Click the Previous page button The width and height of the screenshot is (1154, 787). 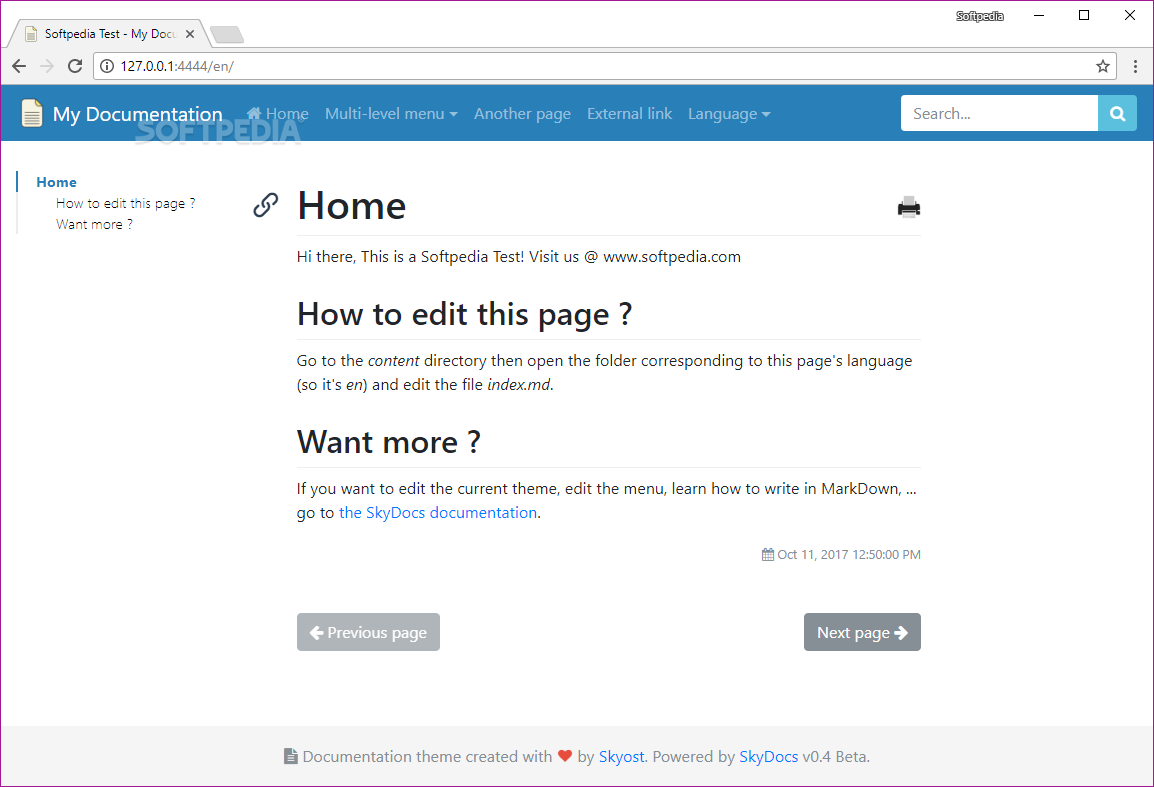coord(368,632)
